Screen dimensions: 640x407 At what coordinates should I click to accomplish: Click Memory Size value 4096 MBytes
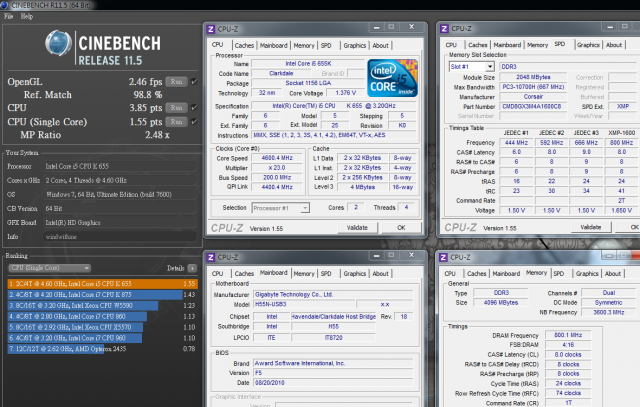pyautogui.click(x=501, y=303)
